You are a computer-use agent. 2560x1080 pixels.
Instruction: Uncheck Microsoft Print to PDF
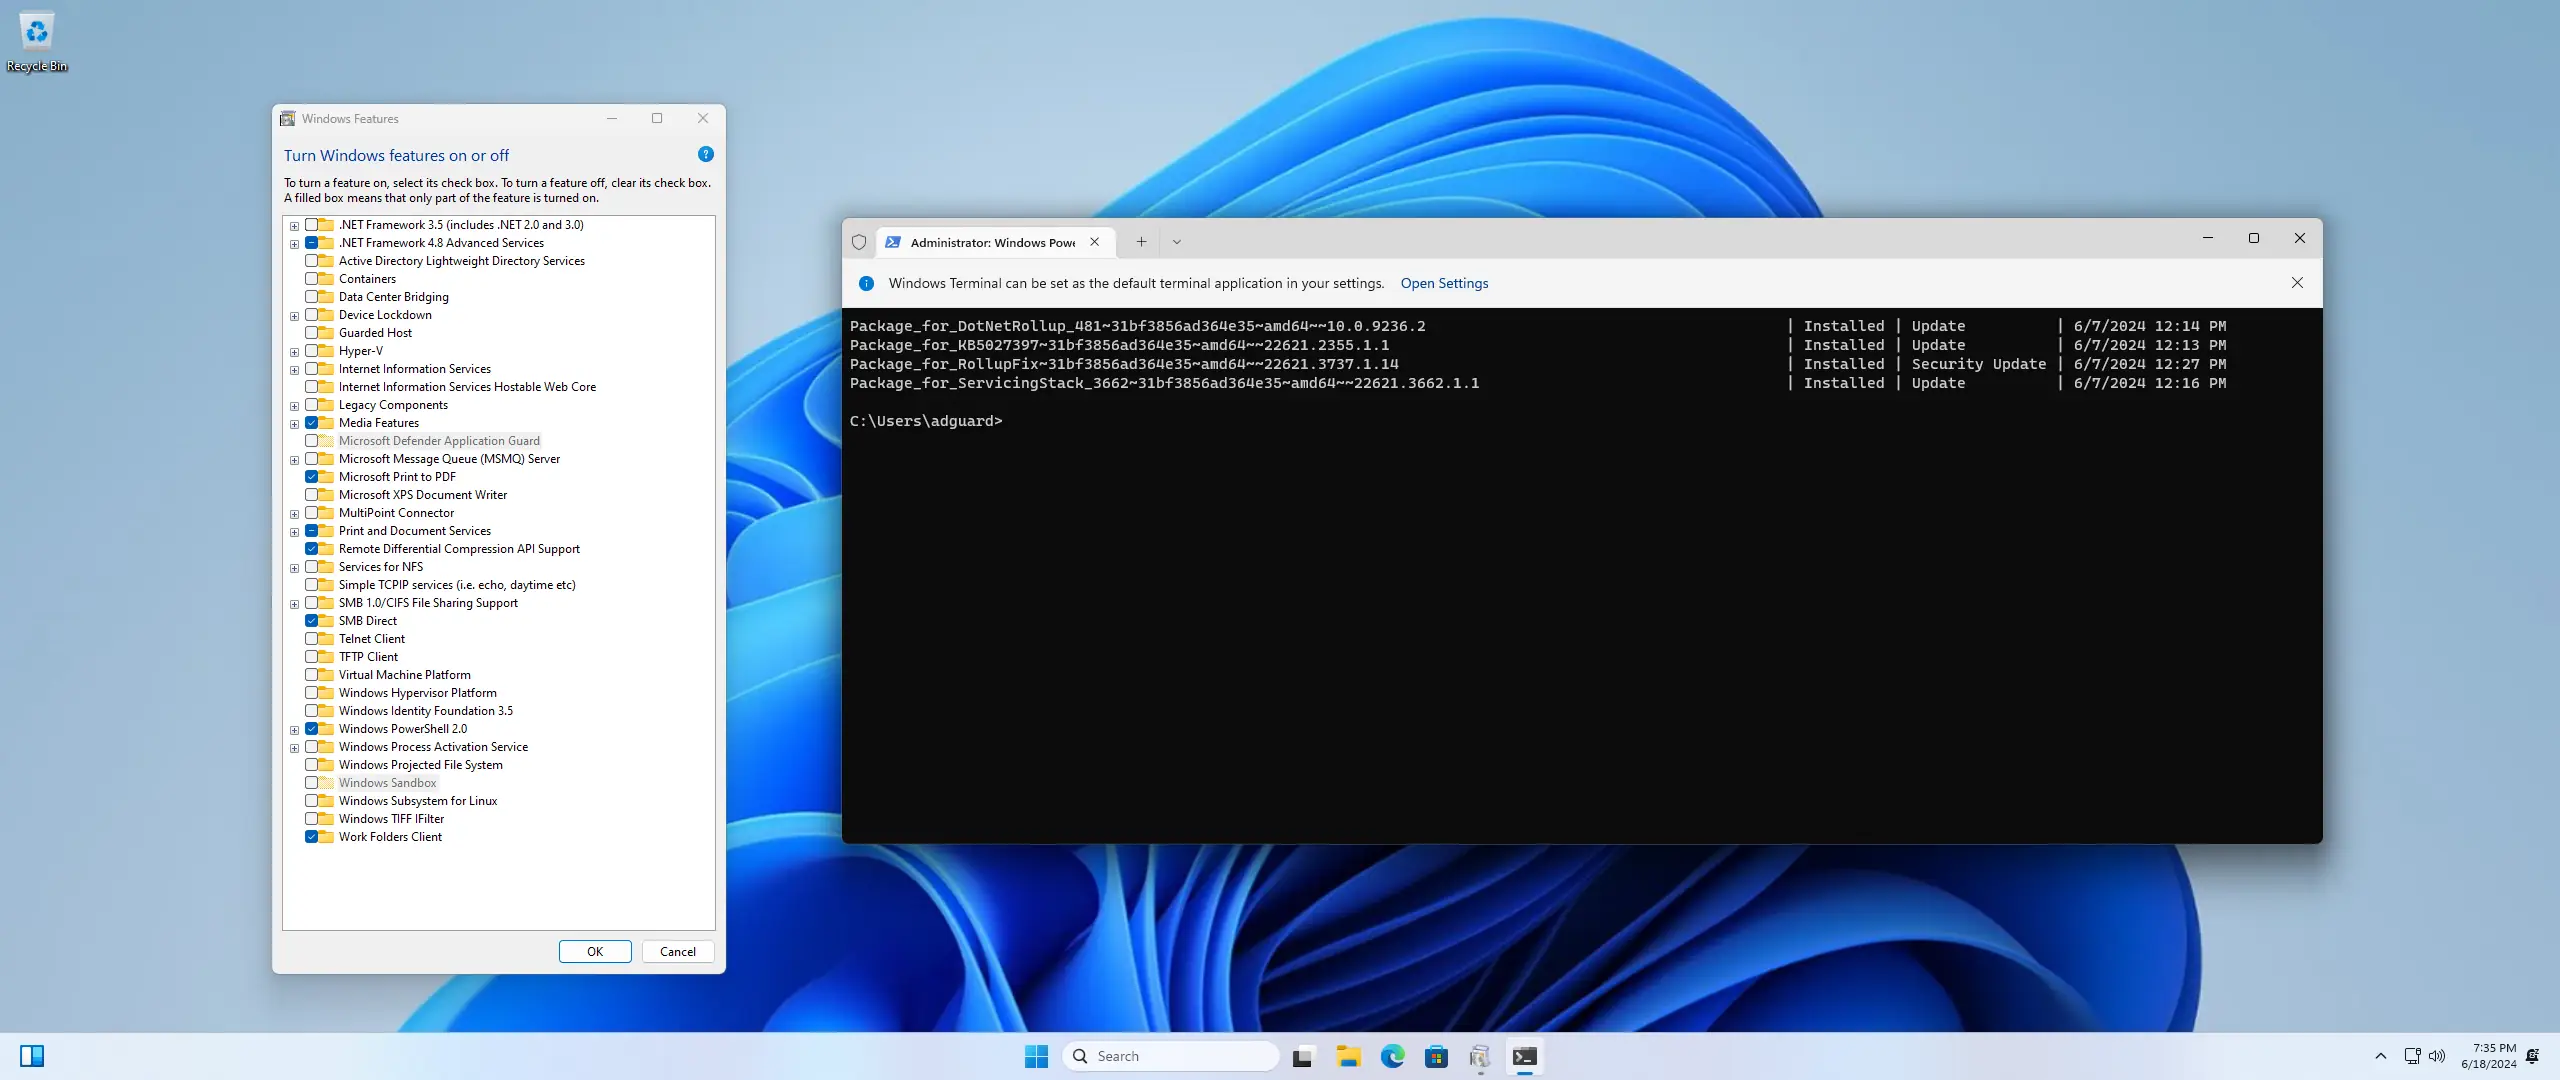(312, 477)
